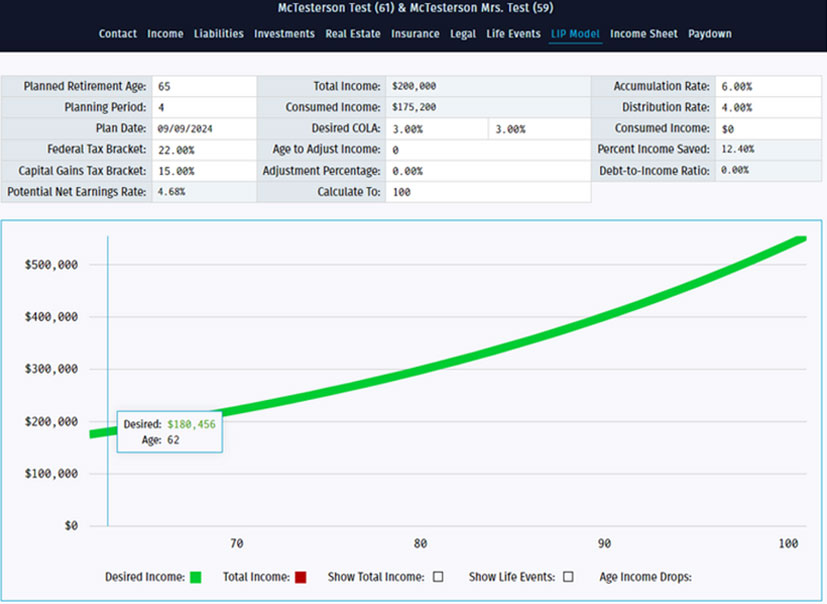Edit the Calculate To field
This screenshot has width=827, height=604.
(x=487, y=192)
